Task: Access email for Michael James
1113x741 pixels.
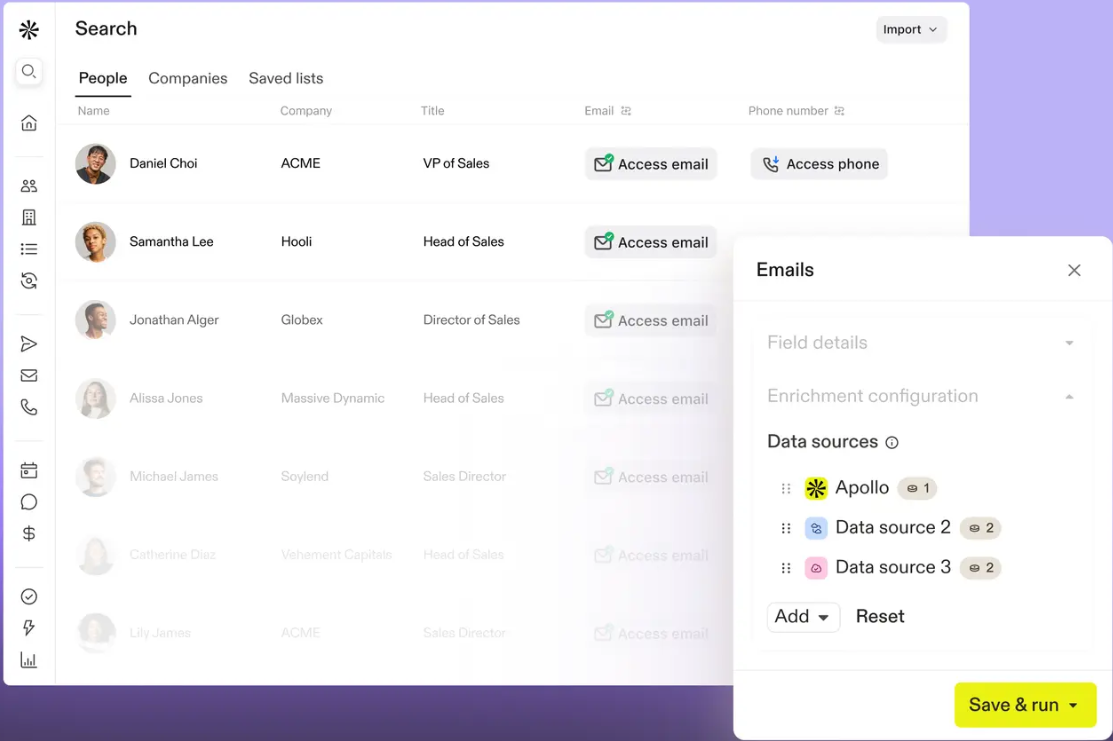Action: point(651,477)
